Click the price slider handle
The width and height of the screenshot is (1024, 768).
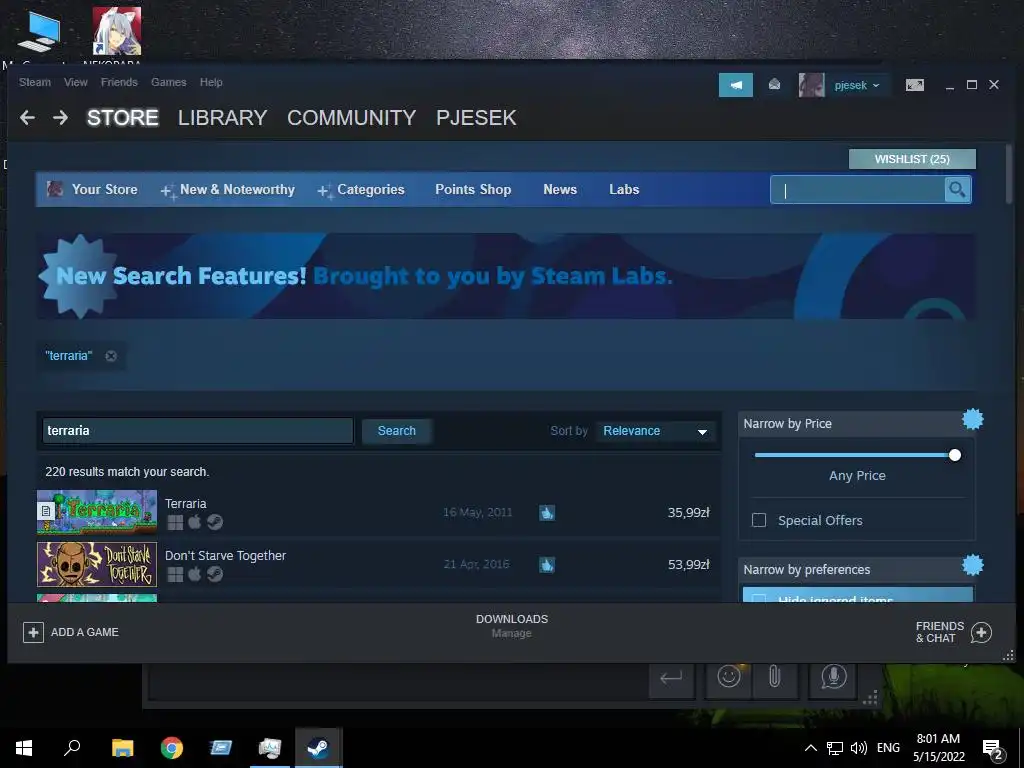[x=955, y=455]
